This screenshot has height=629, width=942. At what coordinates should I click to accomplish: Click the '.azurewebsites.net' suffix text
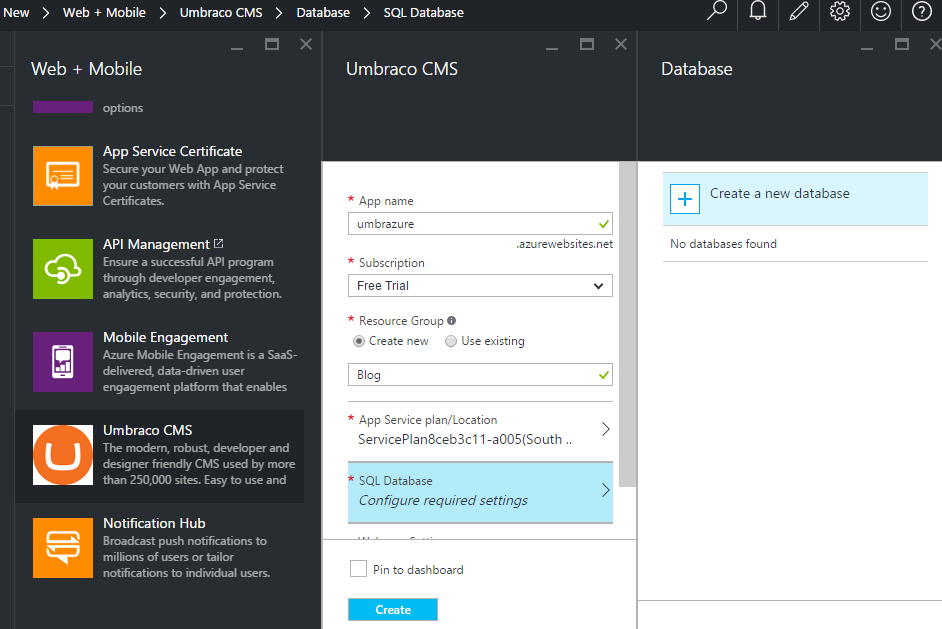[565, 244]
